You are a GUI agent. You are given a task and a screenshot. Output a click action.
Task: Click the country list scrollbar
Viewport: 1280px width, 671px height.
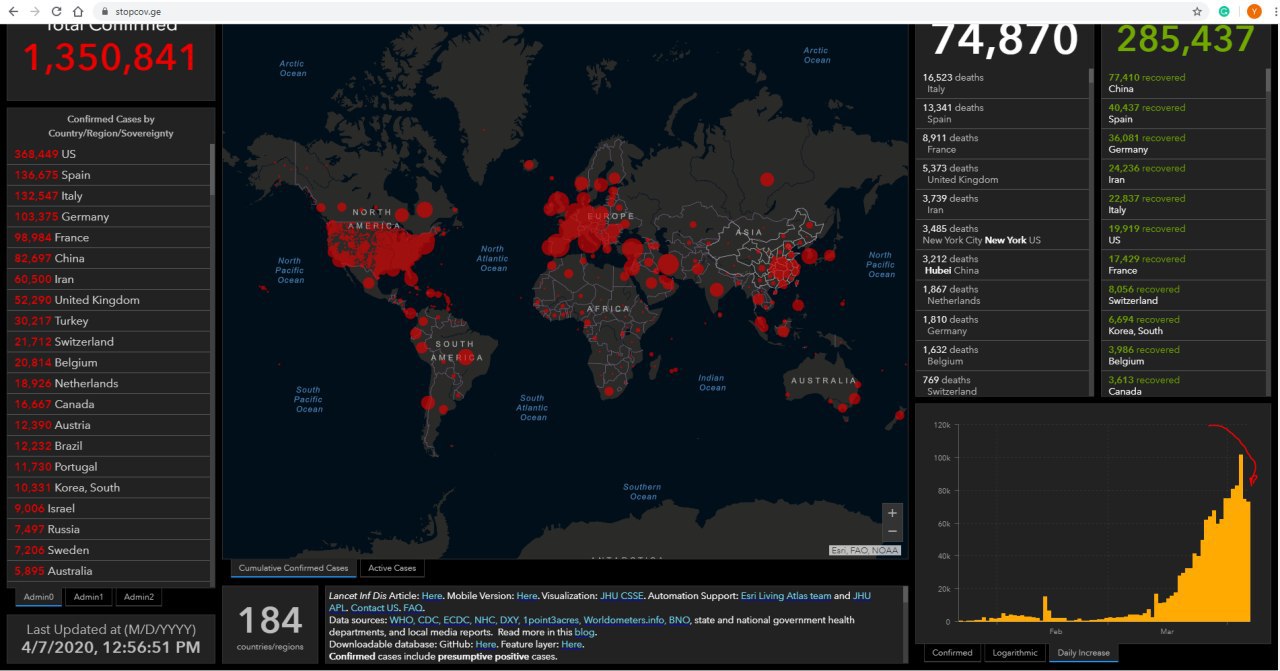click(x=212, y=168)
